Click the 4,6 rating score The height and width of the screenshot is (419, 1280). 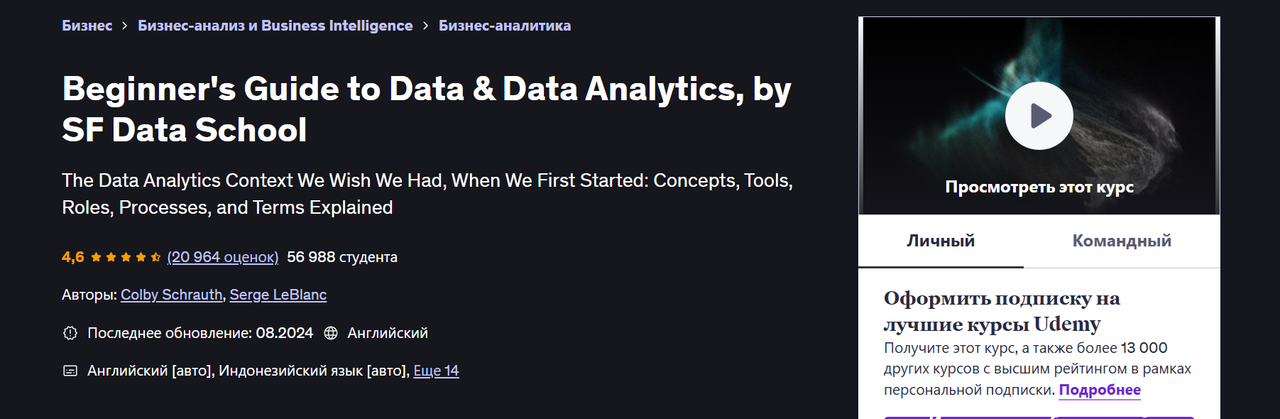tap(73, 257)
